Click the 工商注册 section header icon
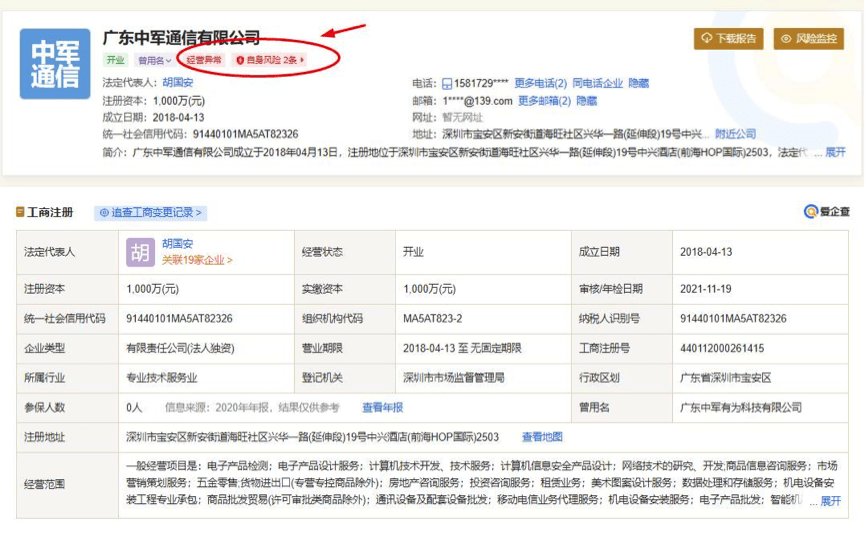This screenshot has width=865, height=535. (x=20, y=213)
